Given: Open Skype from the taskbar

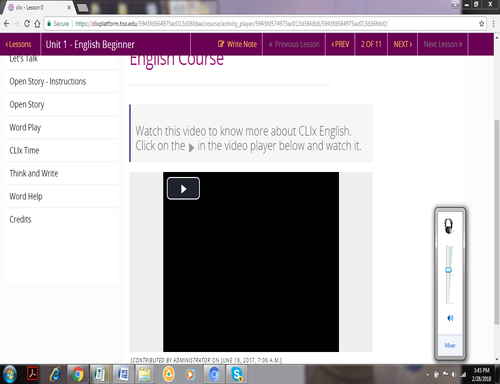Looking at the screenshot, I should click(237, 374).
